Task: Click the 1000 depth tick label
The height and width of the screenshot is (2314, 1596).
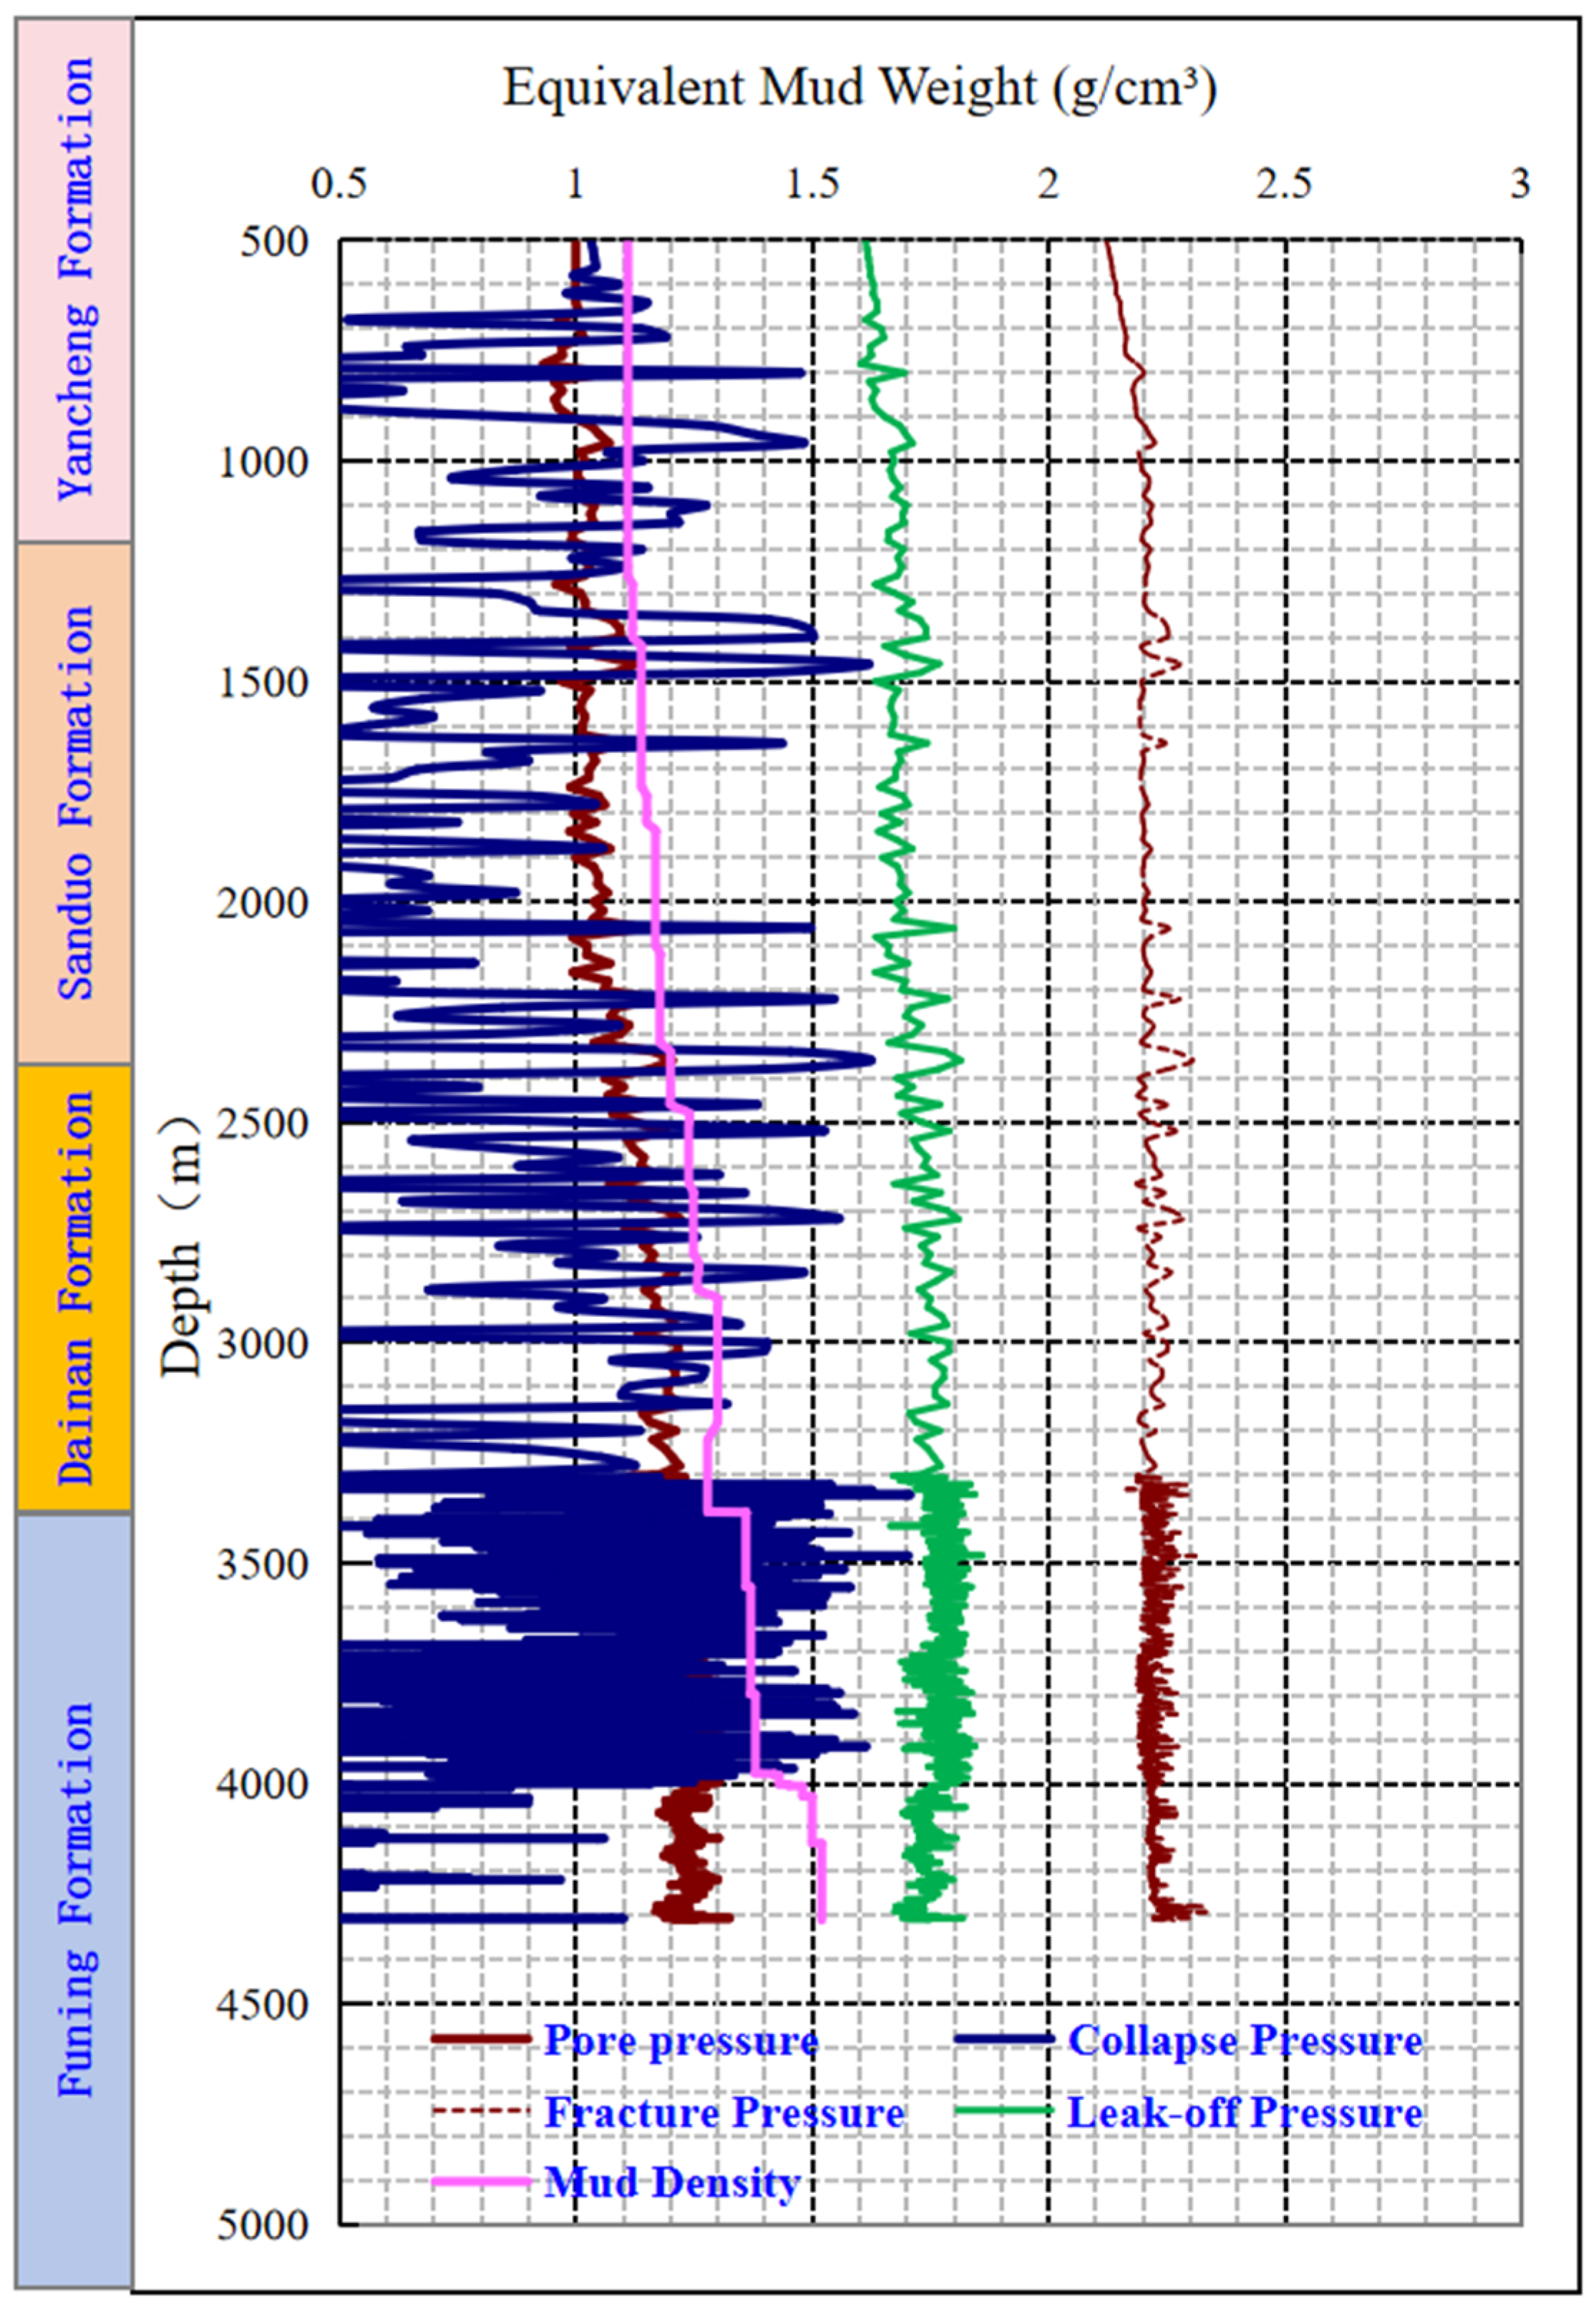Action: pos(264,462)
